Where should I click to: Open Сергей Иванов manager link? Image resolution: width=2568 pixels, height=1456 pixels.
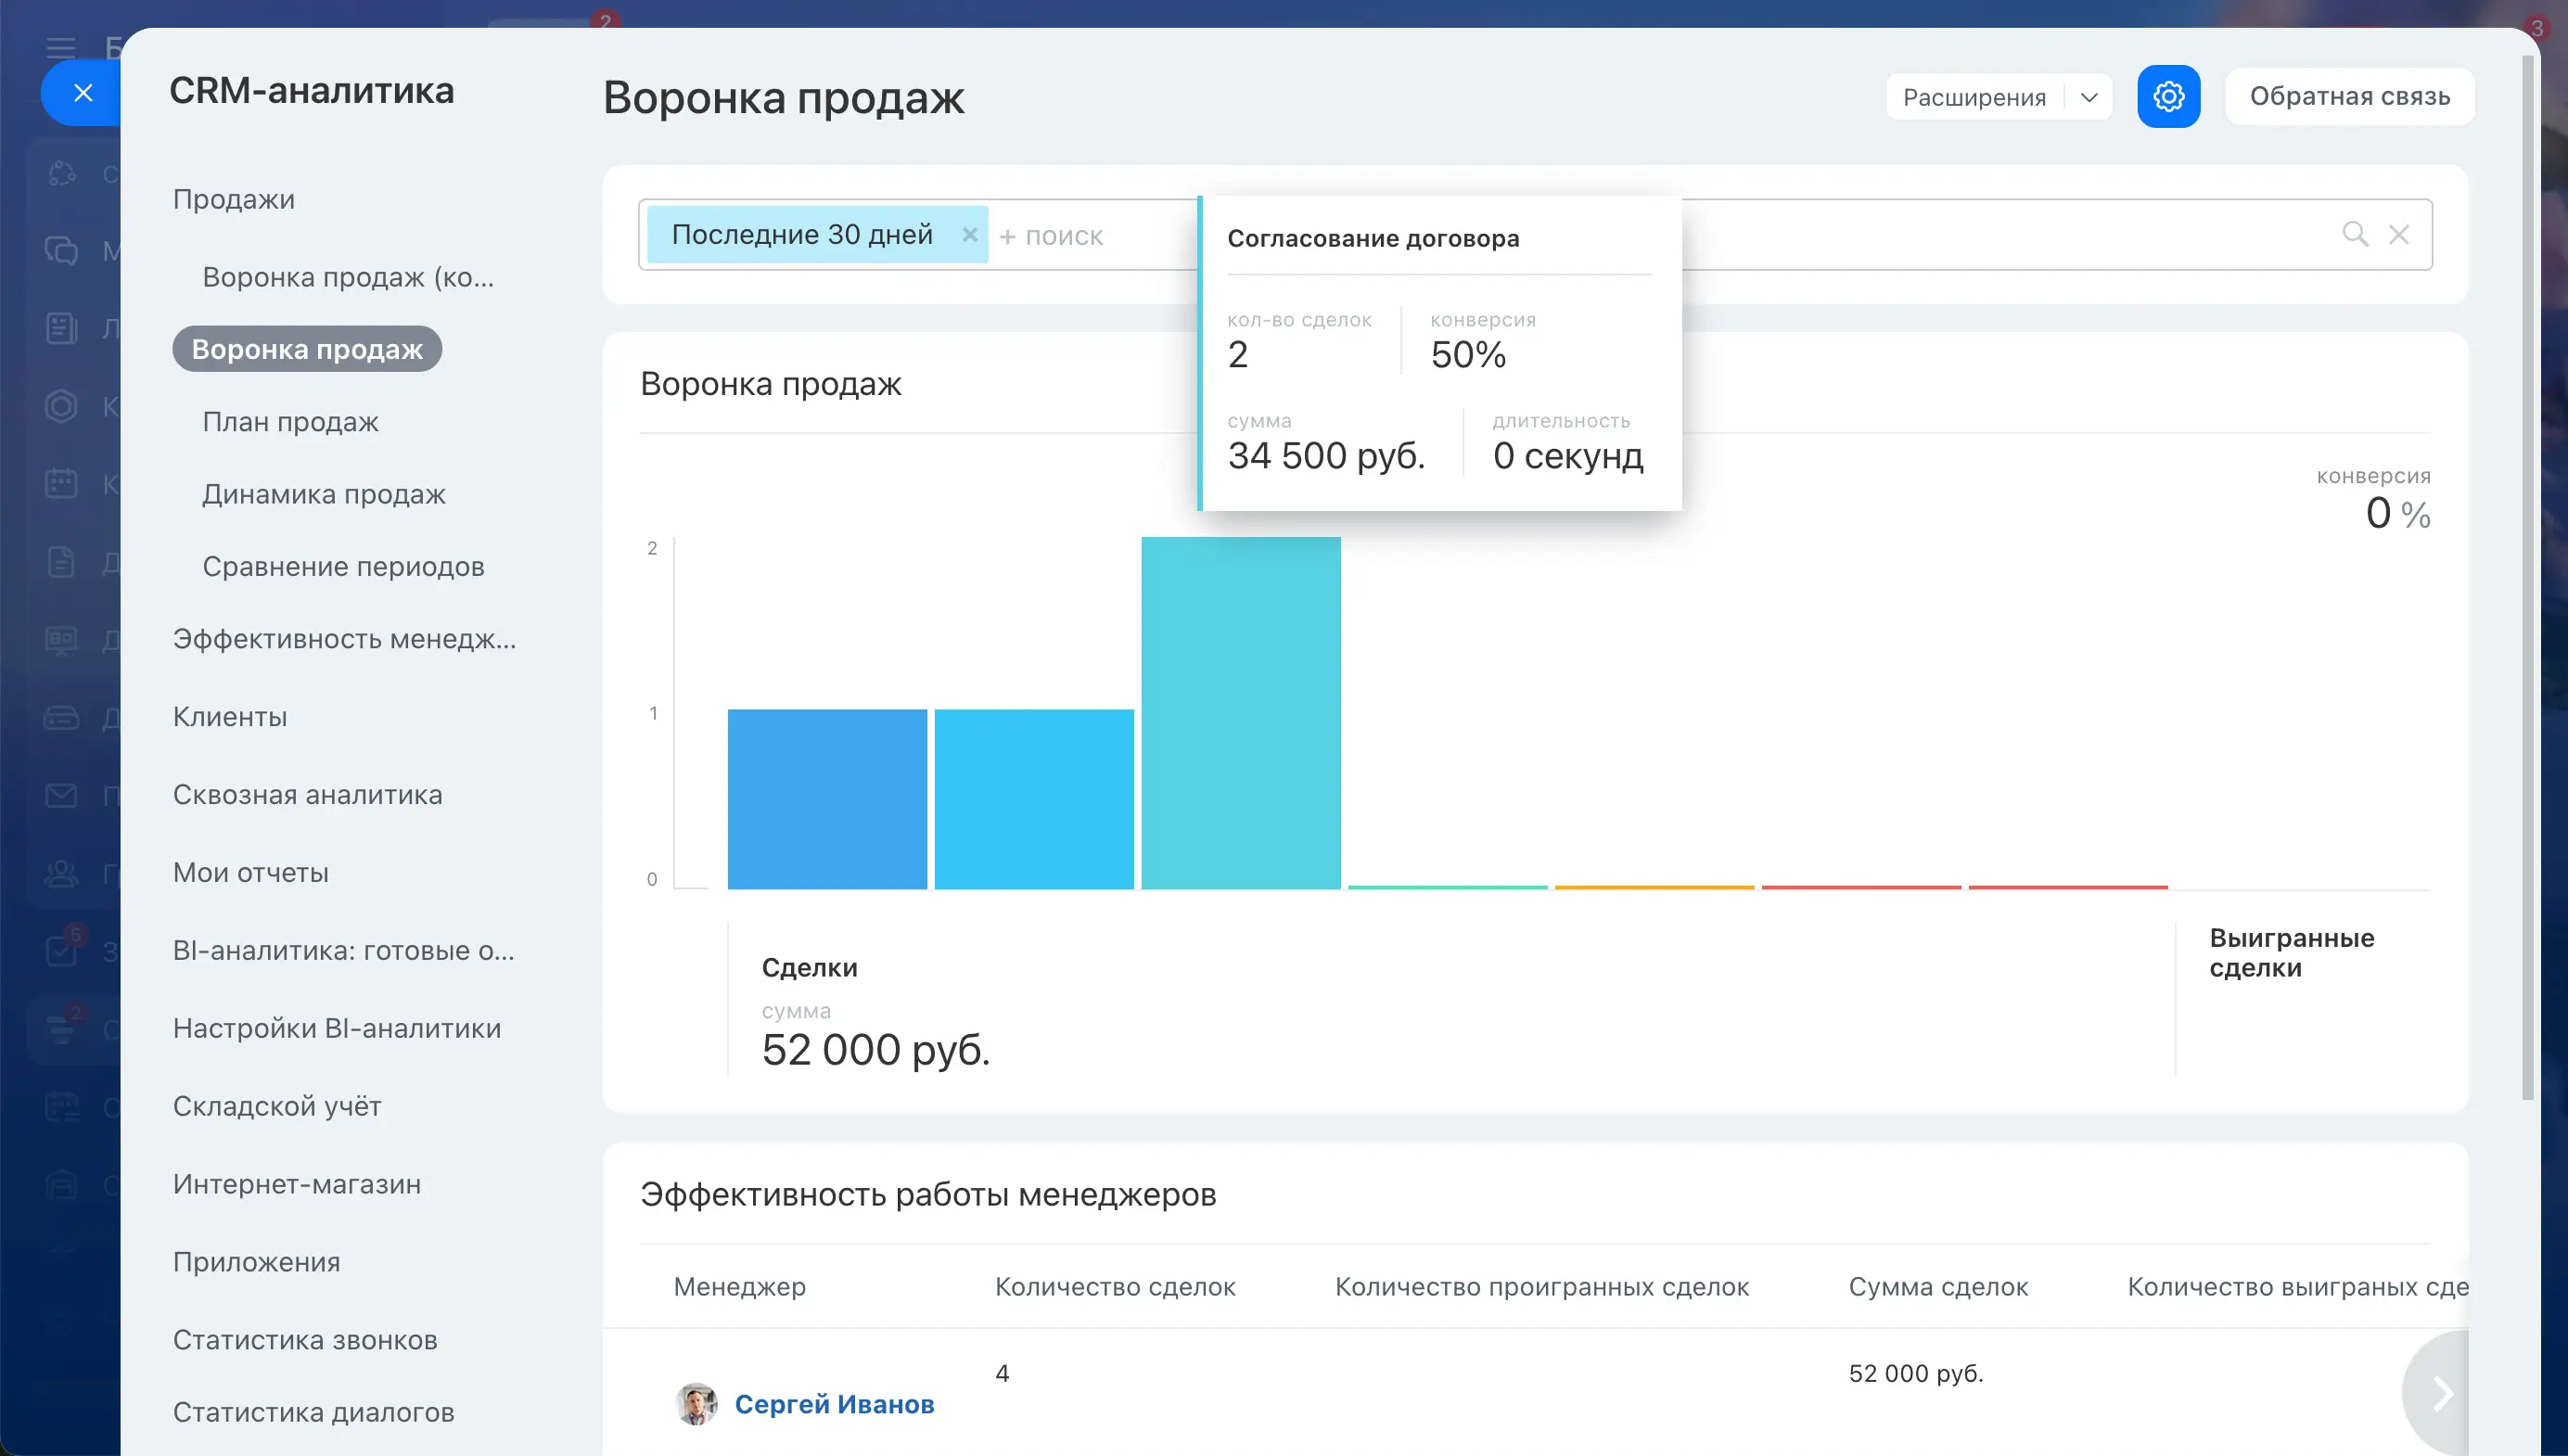coord(834,1403)
